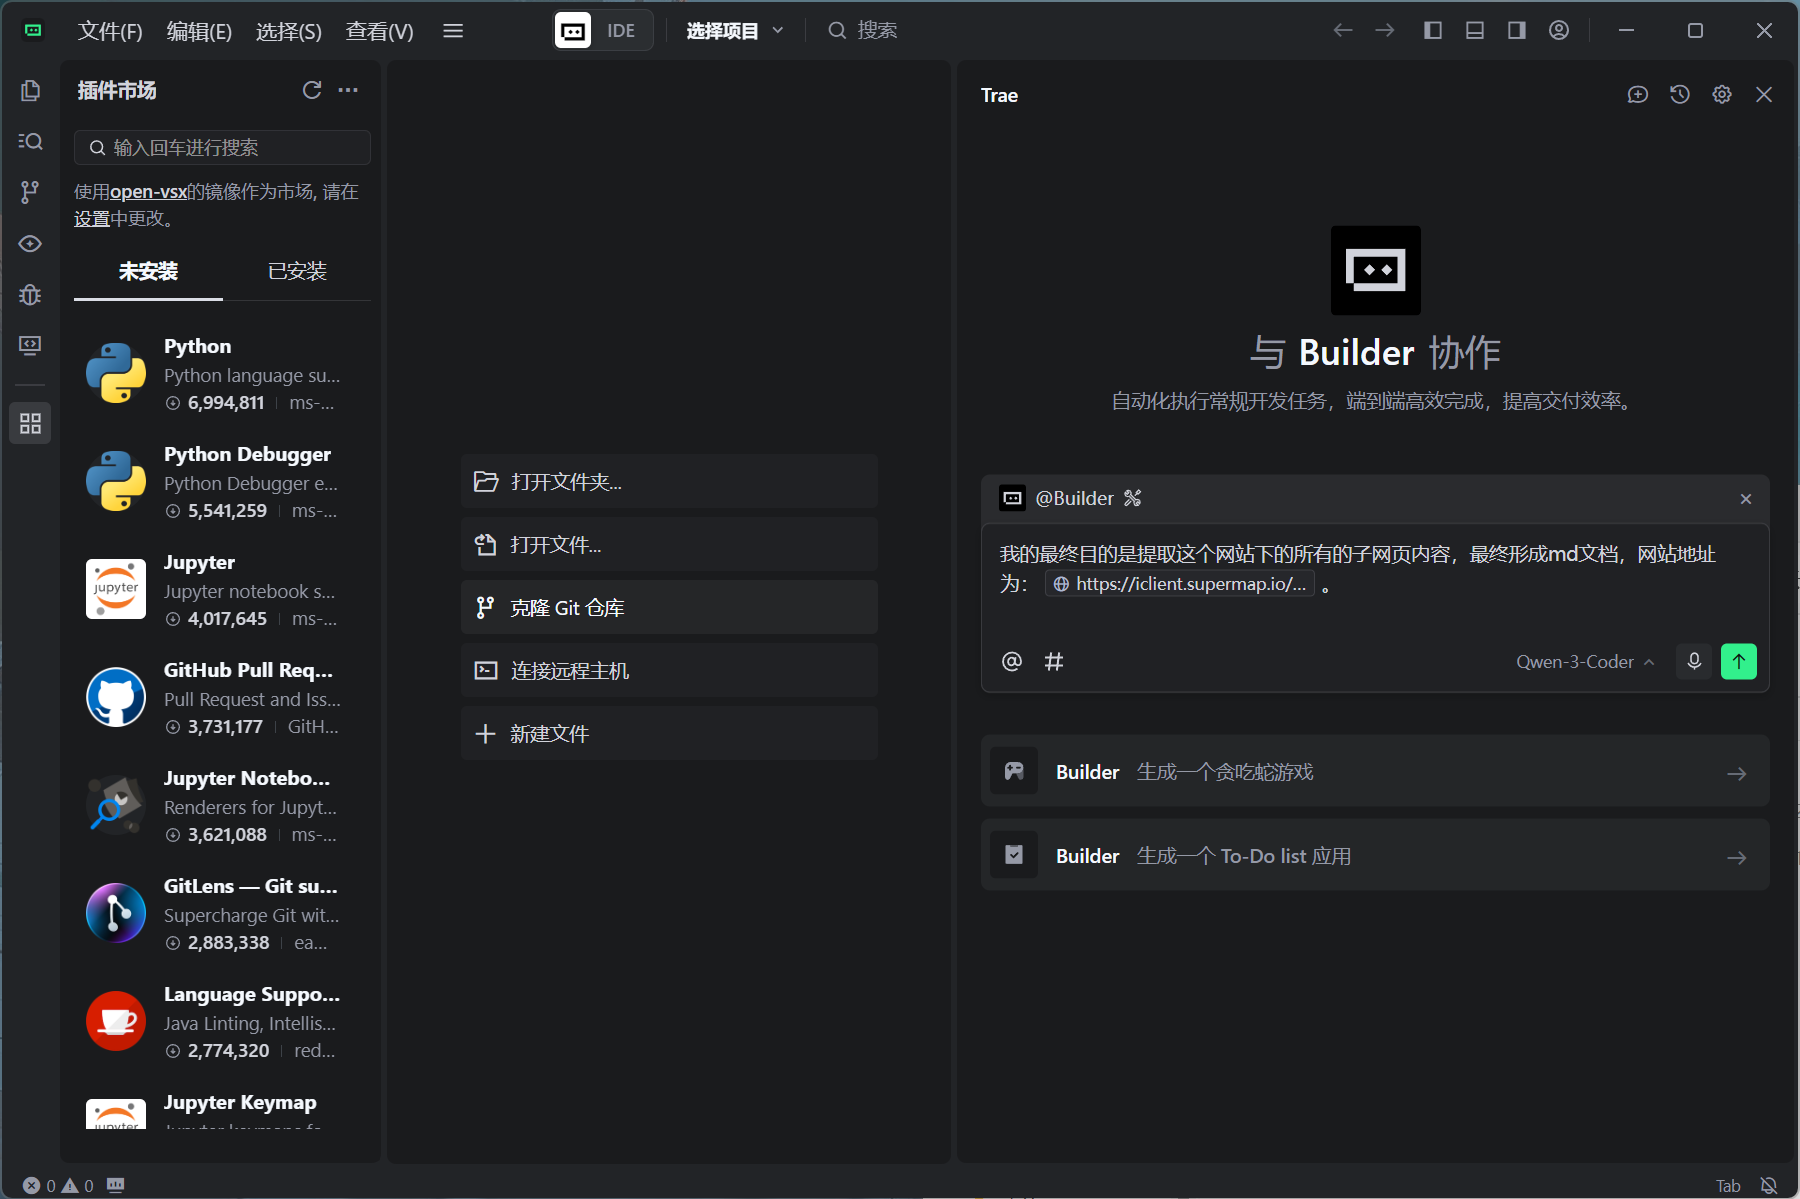Viewport: 1800px width, 1199px height.
Task: Follow the open-vsx link
Action: 148,191
